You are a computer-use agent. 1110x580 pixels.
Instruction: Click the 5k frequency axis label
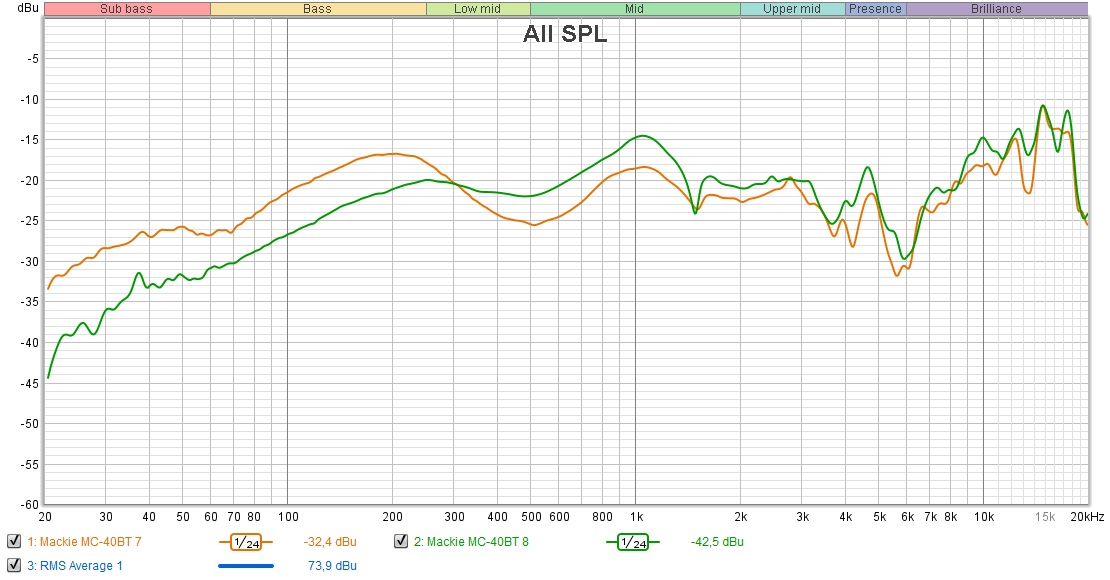coord(879,517)
